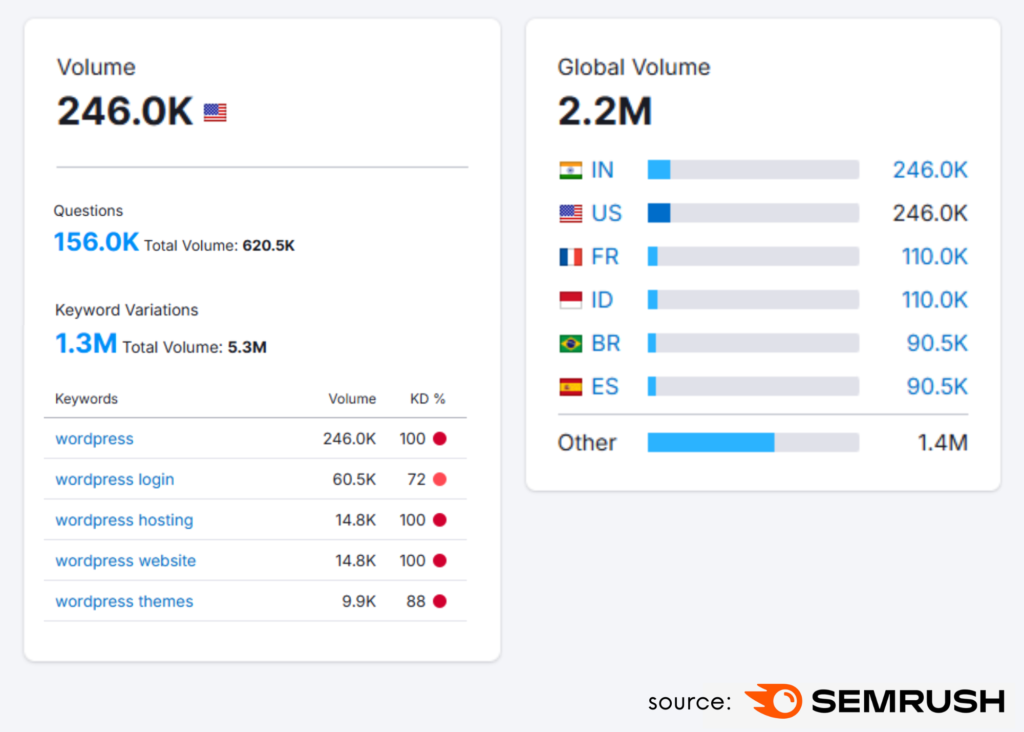Click the France flag icon
The height and width of the screenshot is (732, 1024).
point(571,257)
